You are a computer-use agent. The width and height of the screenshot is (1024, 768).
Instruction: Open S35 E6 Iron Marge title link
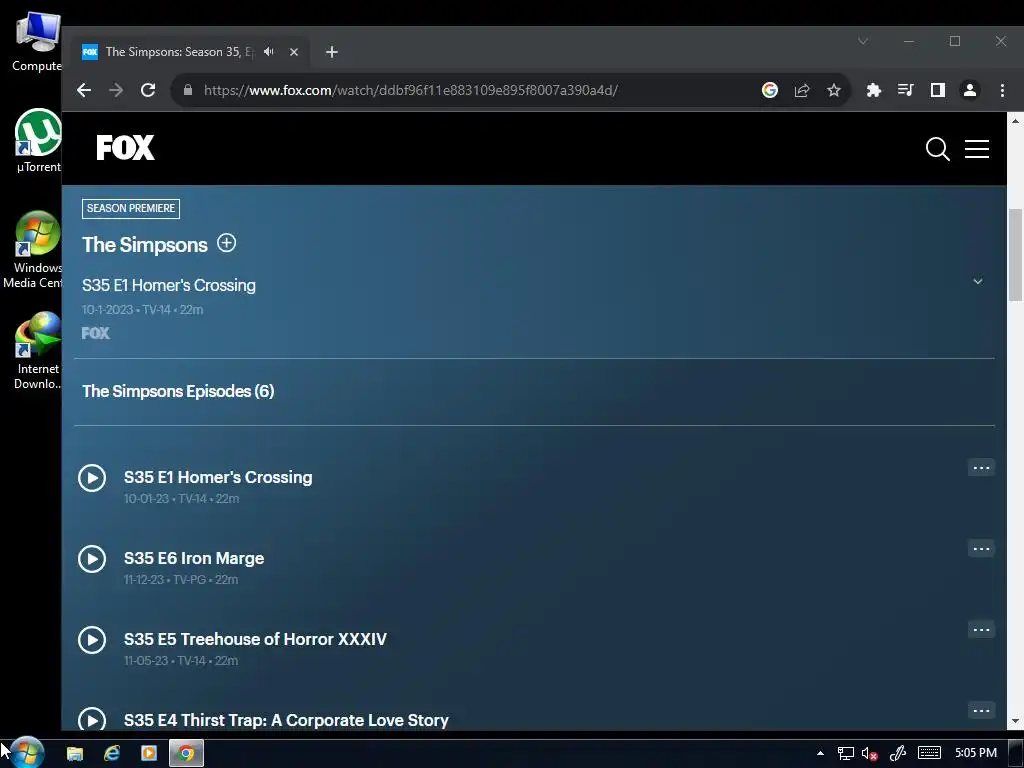click(194, 558)
